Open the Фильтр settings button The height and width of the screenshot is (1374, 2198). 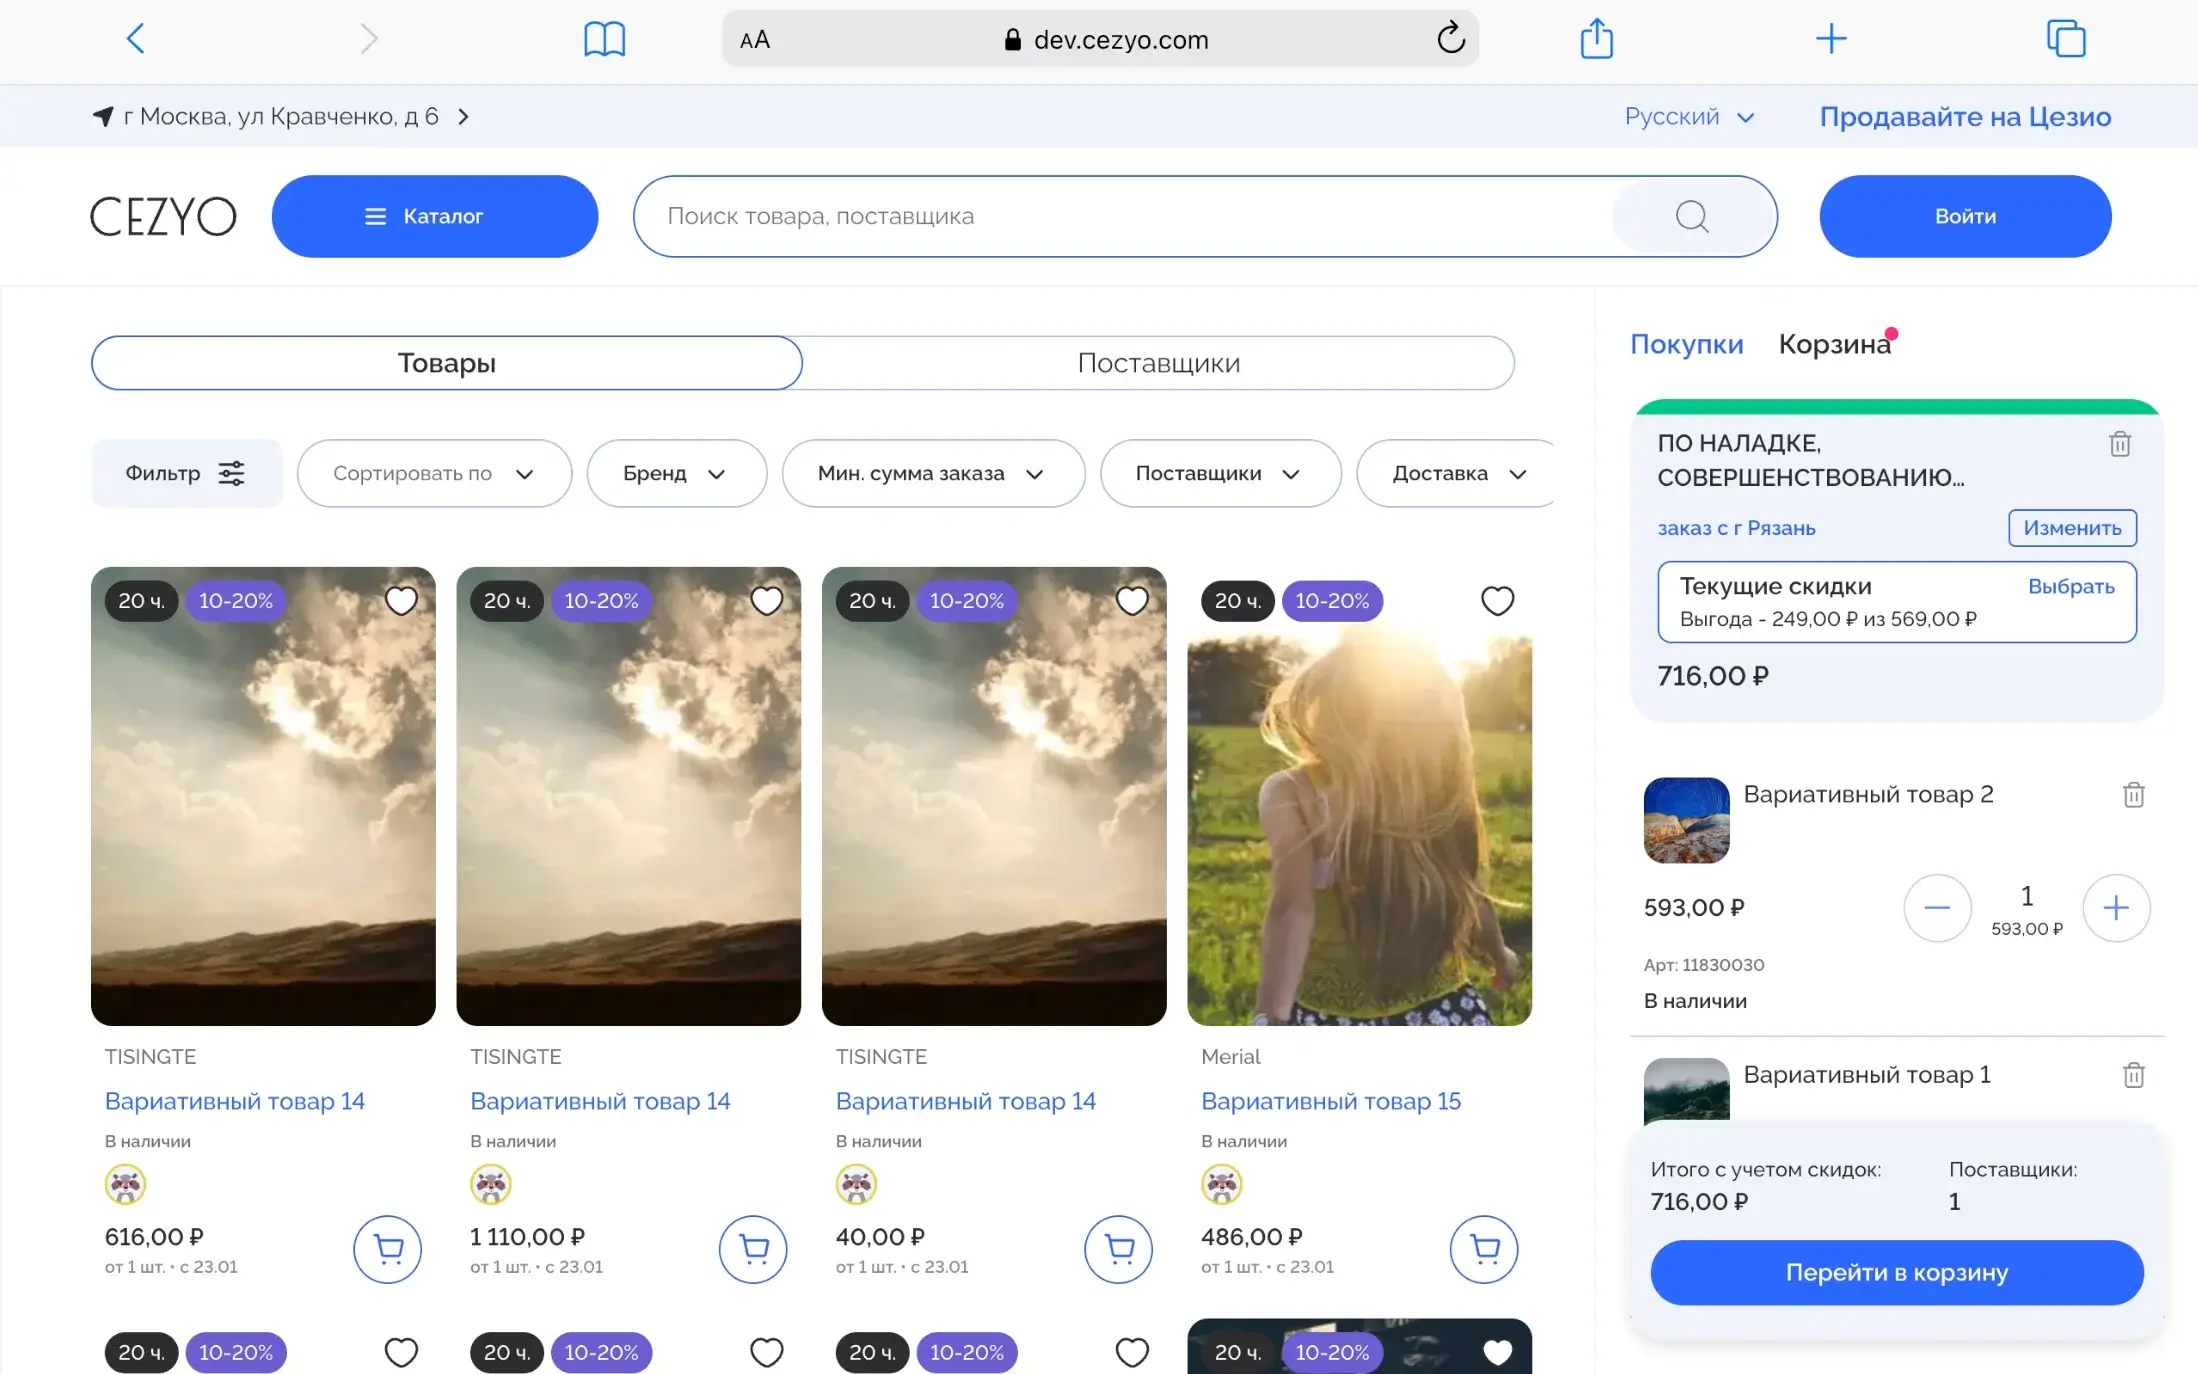186,473
